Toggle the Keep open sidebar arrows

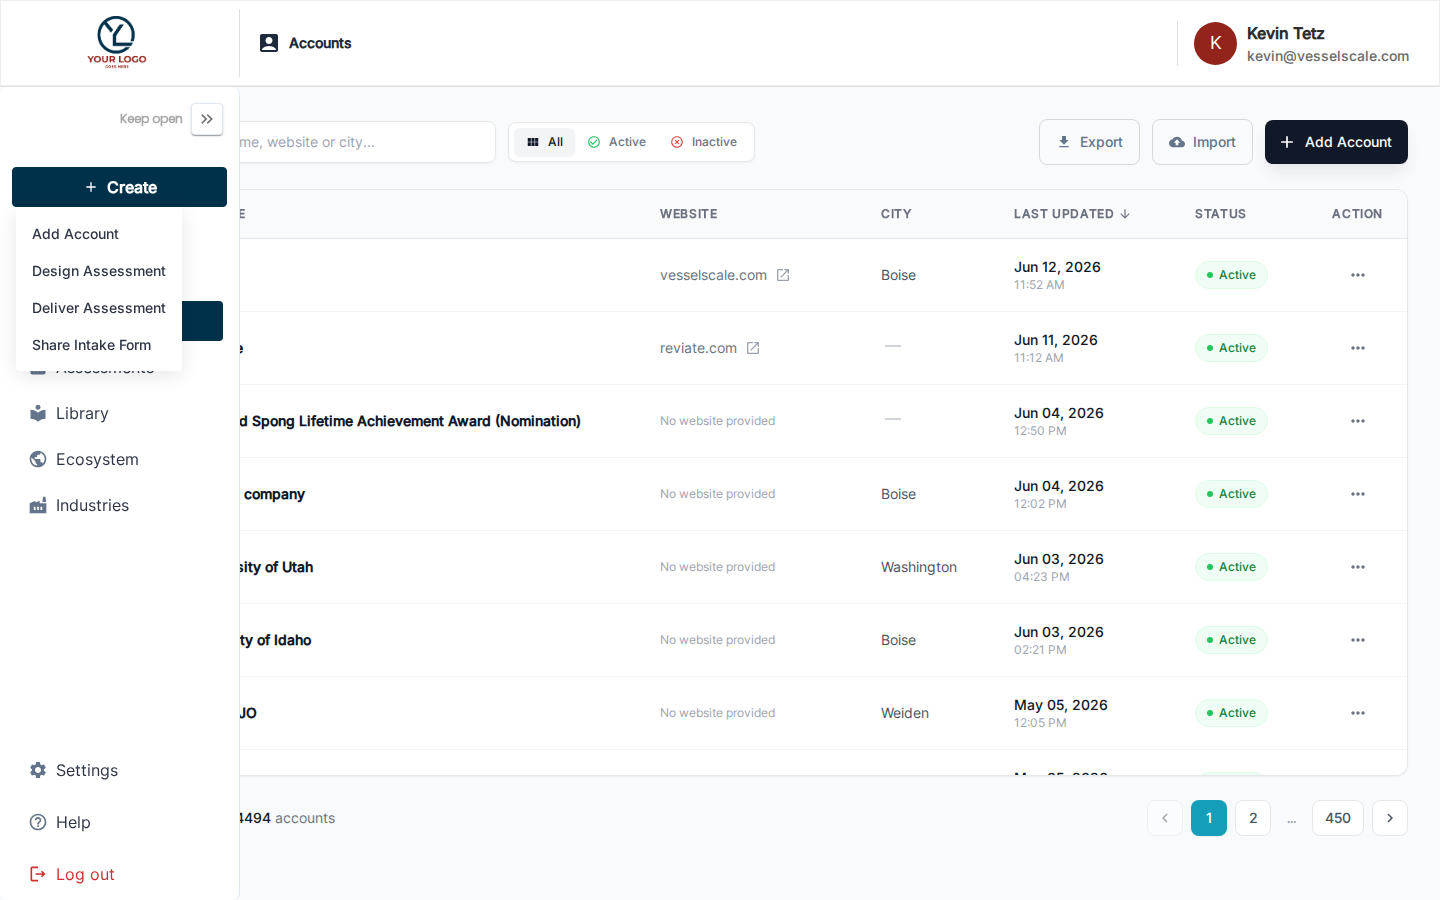point(207,119)
